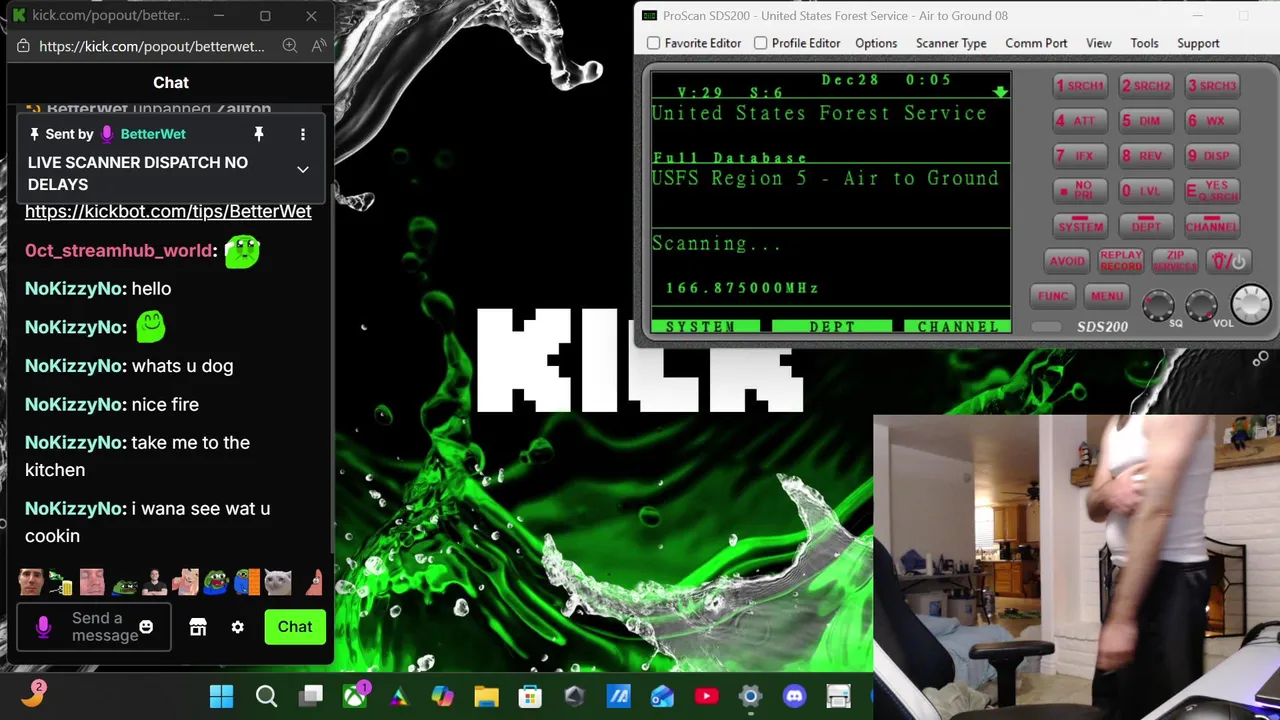The height and width of the screenshot is (720, 1280).
Task: Click the BetterWet username in pinned message
Action: point(153,134)
